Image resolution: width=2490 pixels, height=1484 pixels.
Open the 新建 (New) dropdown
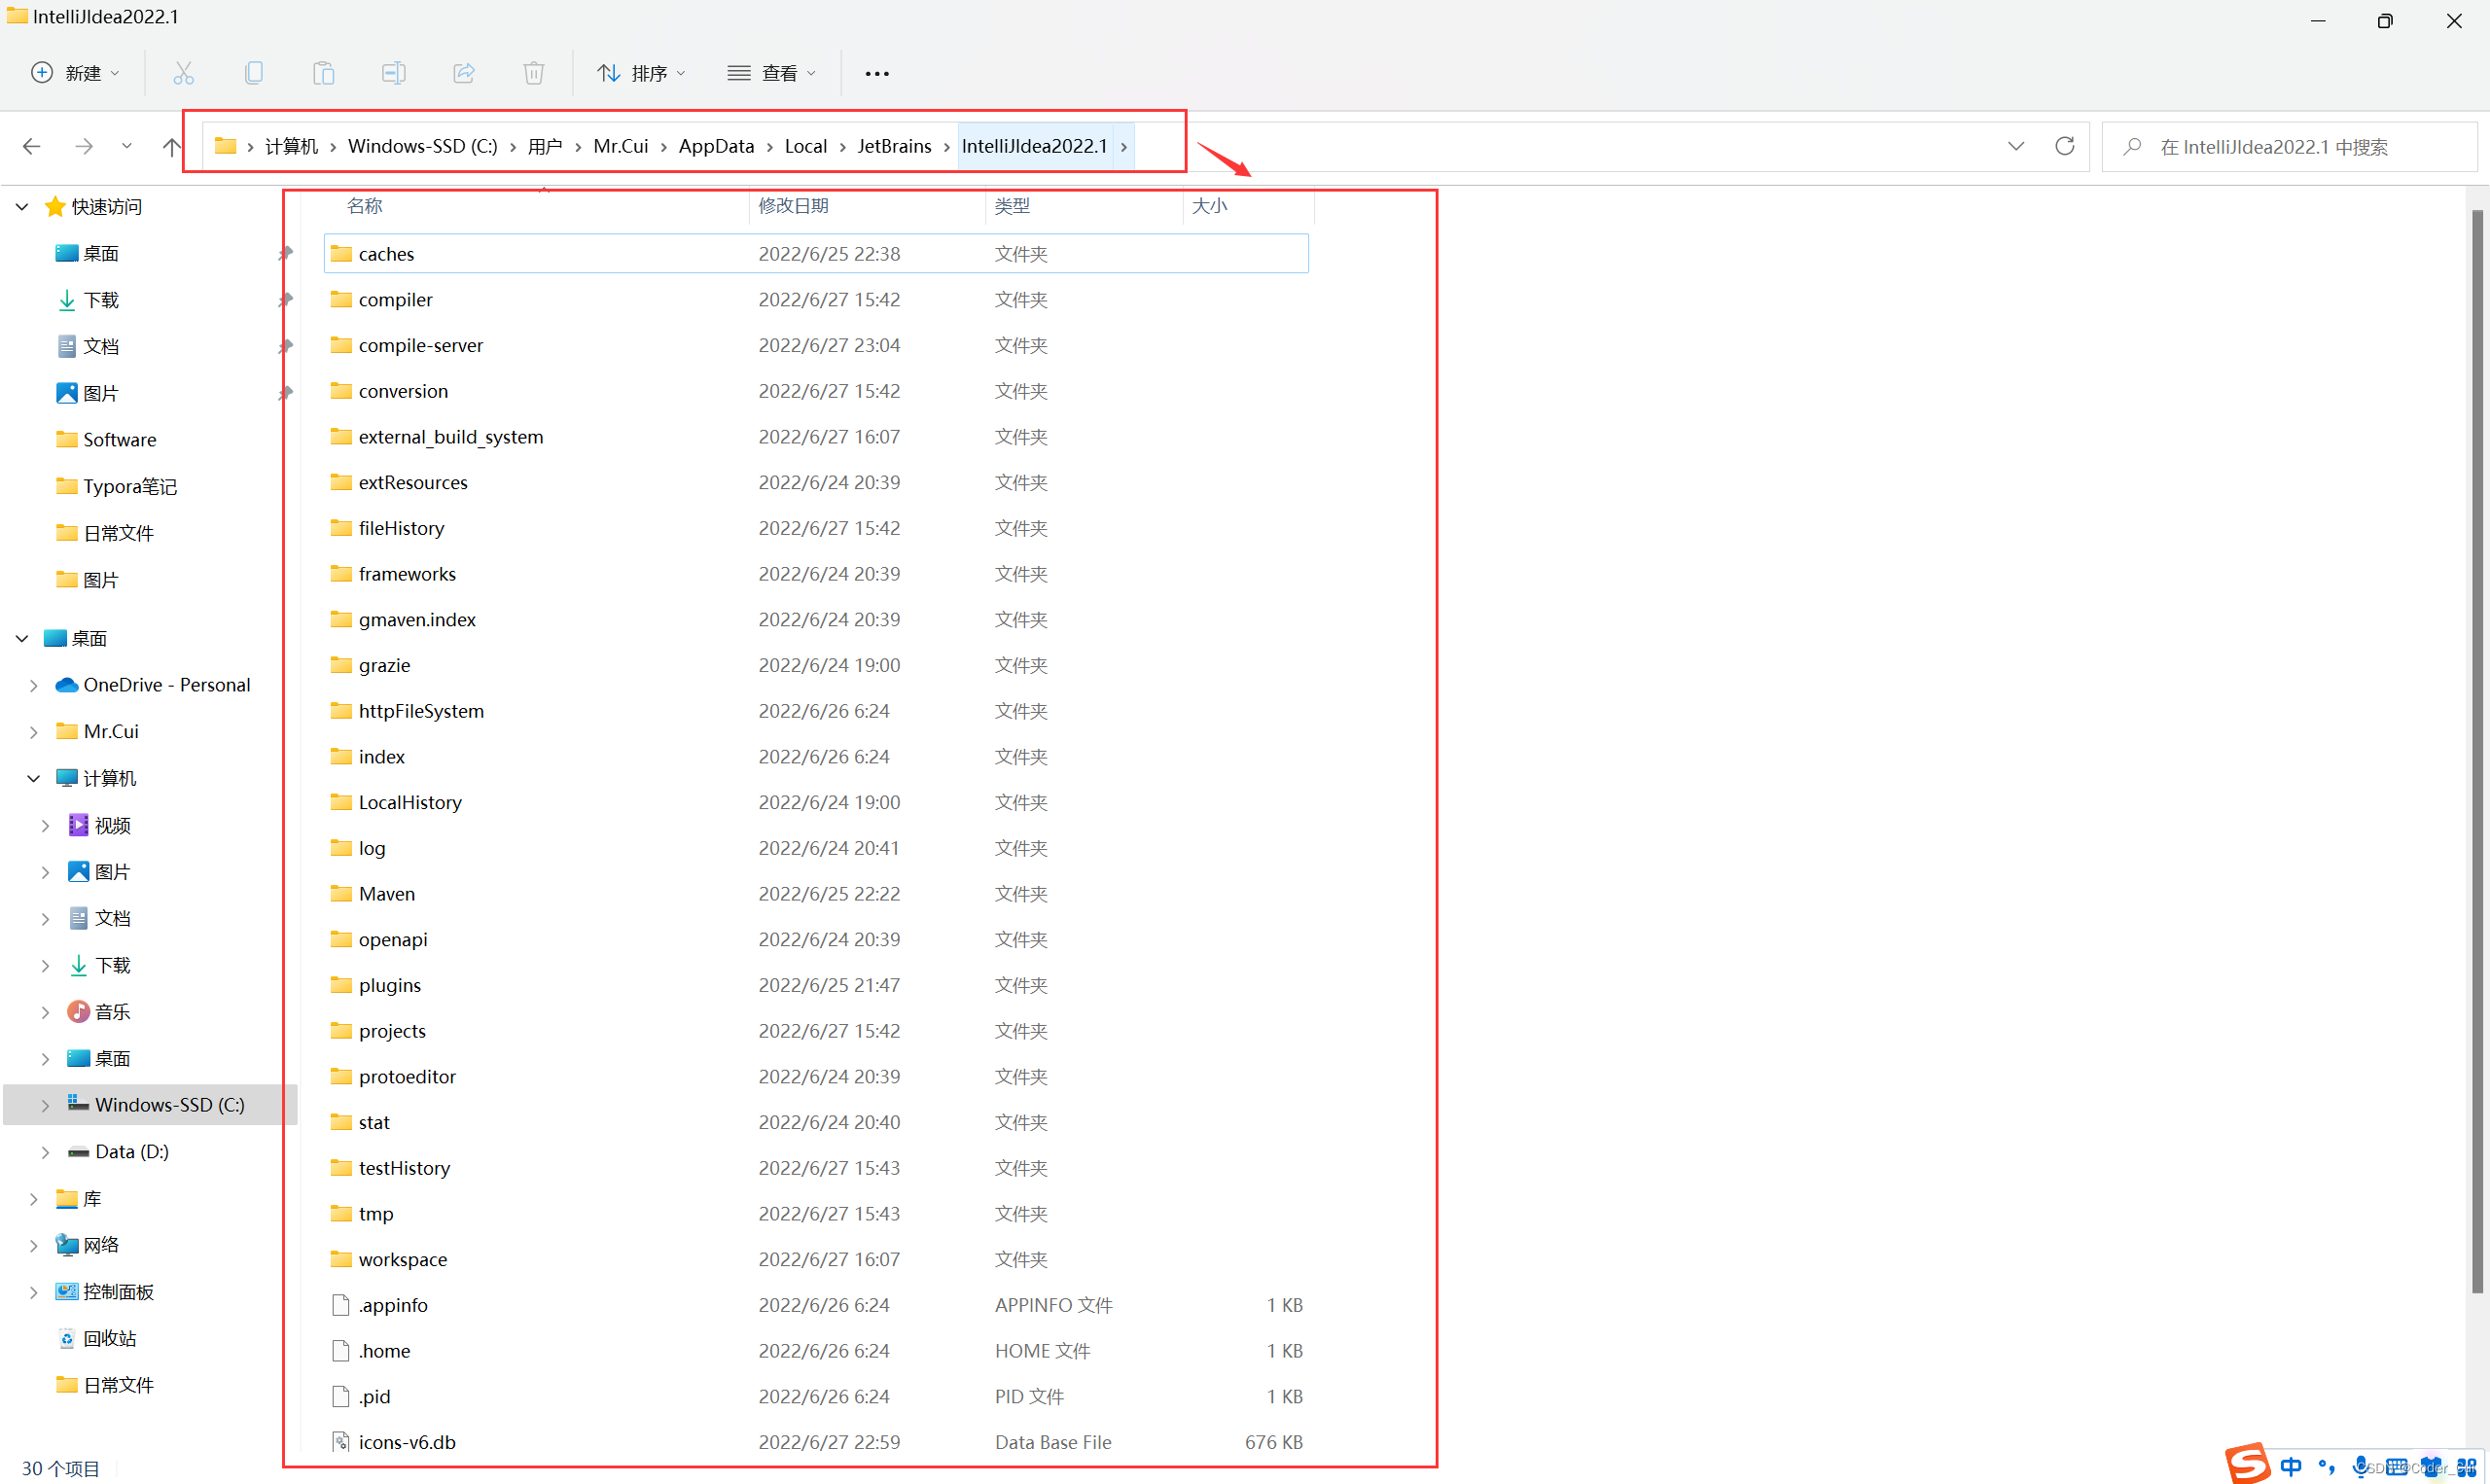(x=76, y=73)
